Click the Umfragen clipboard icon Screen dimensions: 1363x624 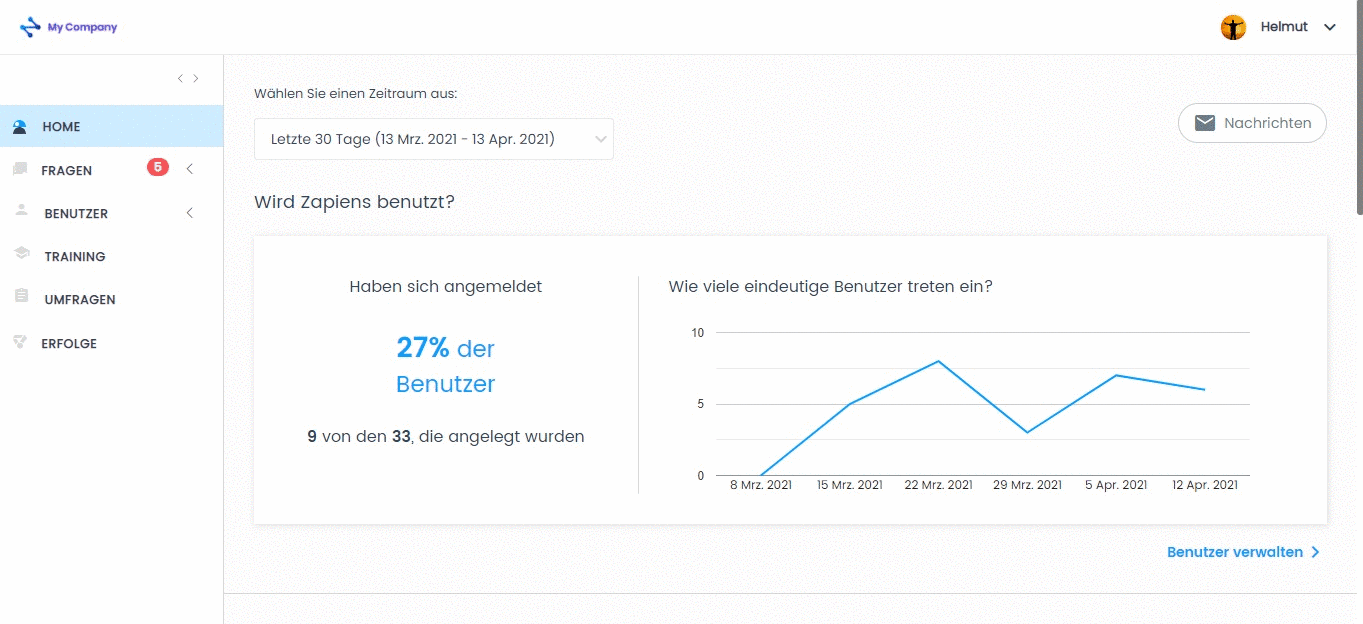21,297
